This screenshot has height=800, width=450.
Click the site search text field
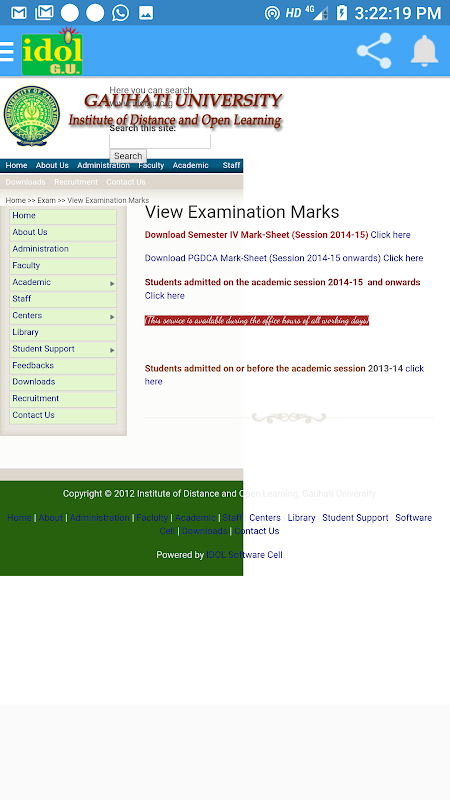point(160,141)
